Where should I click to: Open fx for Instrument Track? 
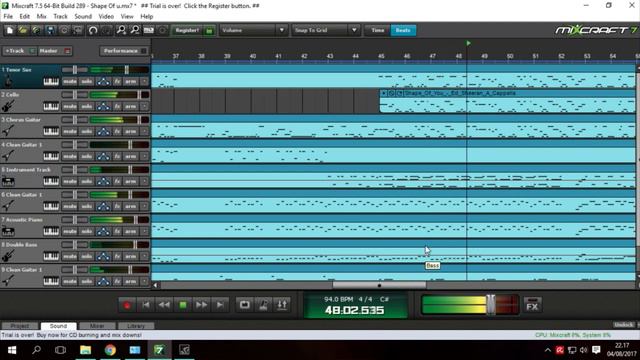[117, 181]
